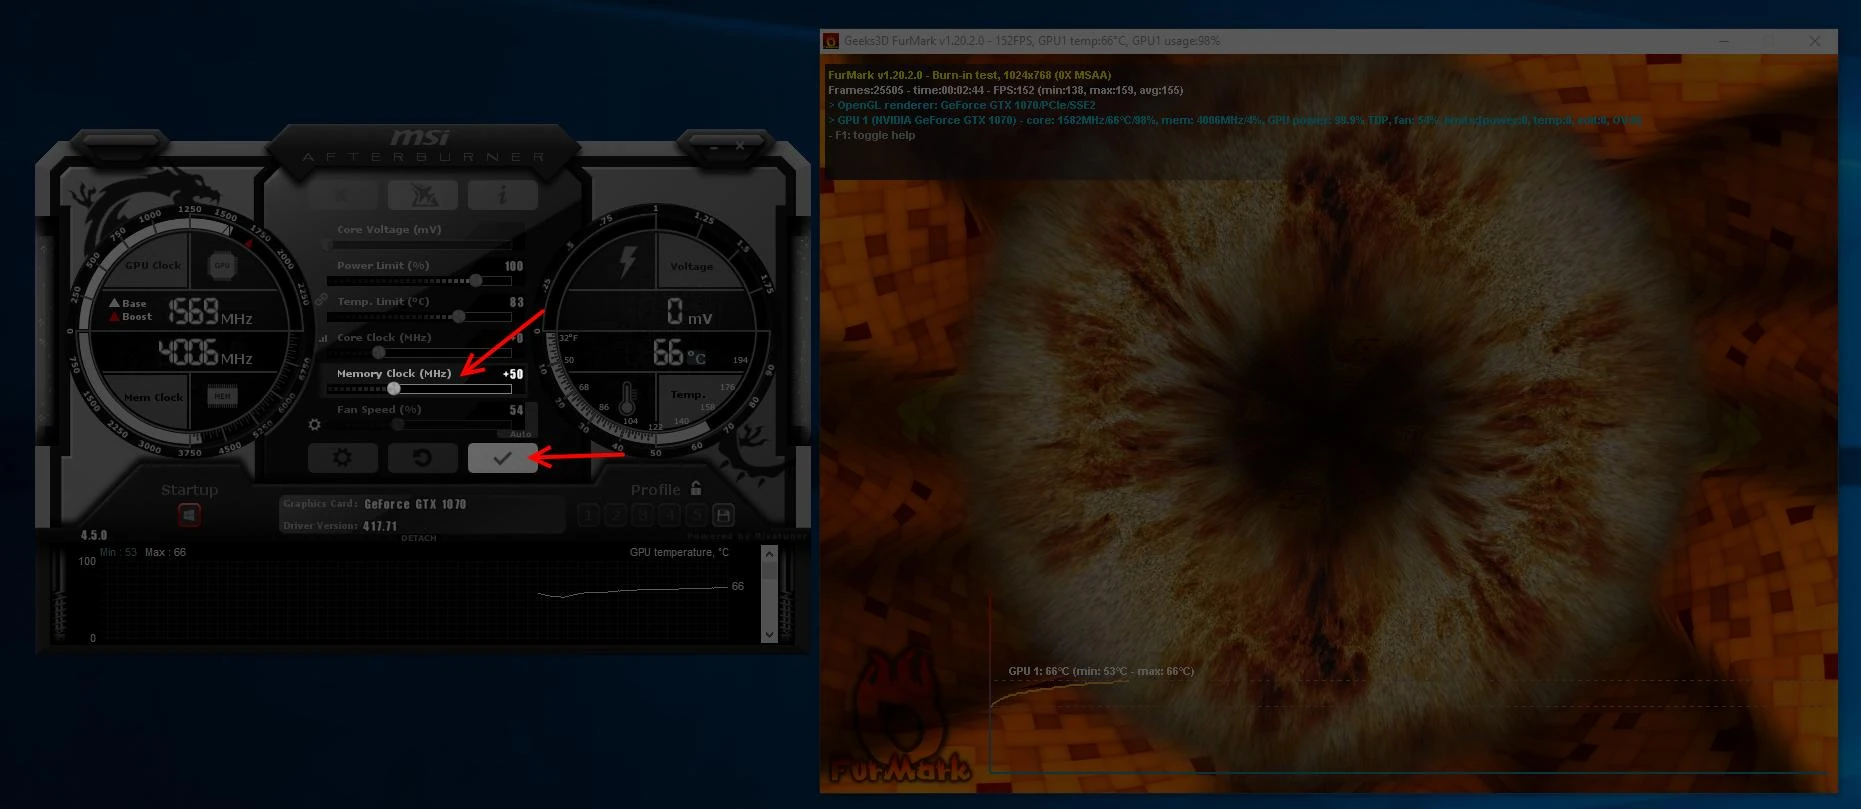Click the Core Clock slider handle
Image resolution: width=1861 pixels, height=809 pixels.
[x=378, y=352]
